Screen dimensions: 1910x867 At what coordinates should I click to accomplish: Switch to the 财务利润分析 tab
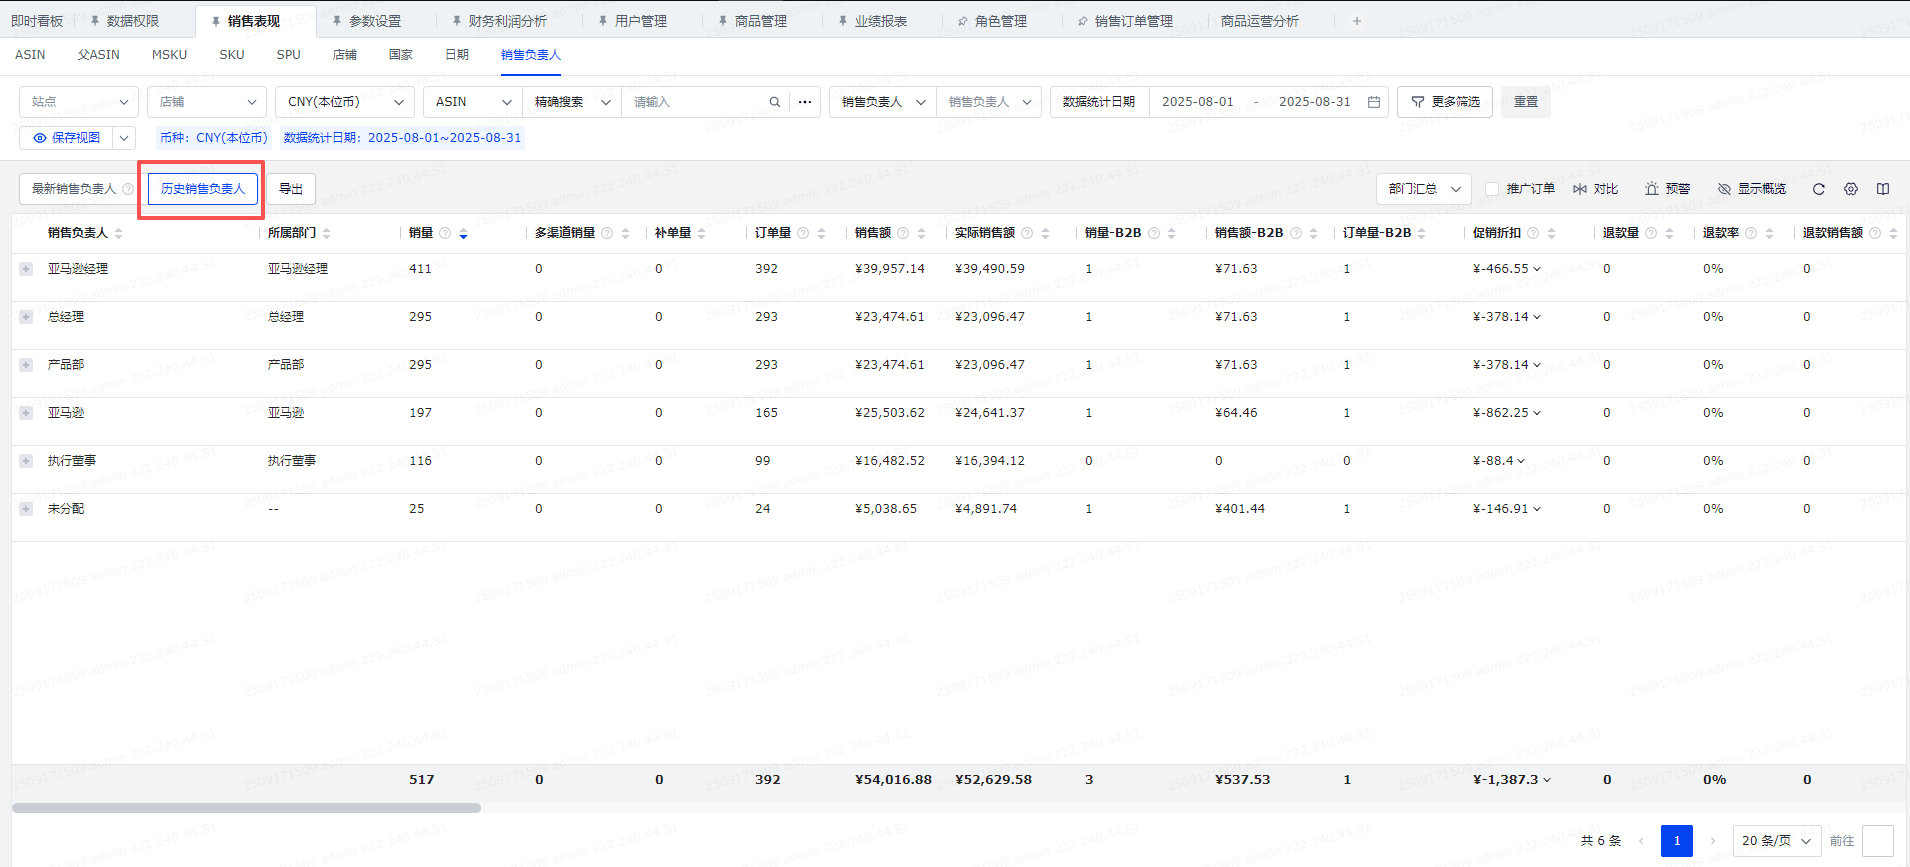tap(507, 21)
